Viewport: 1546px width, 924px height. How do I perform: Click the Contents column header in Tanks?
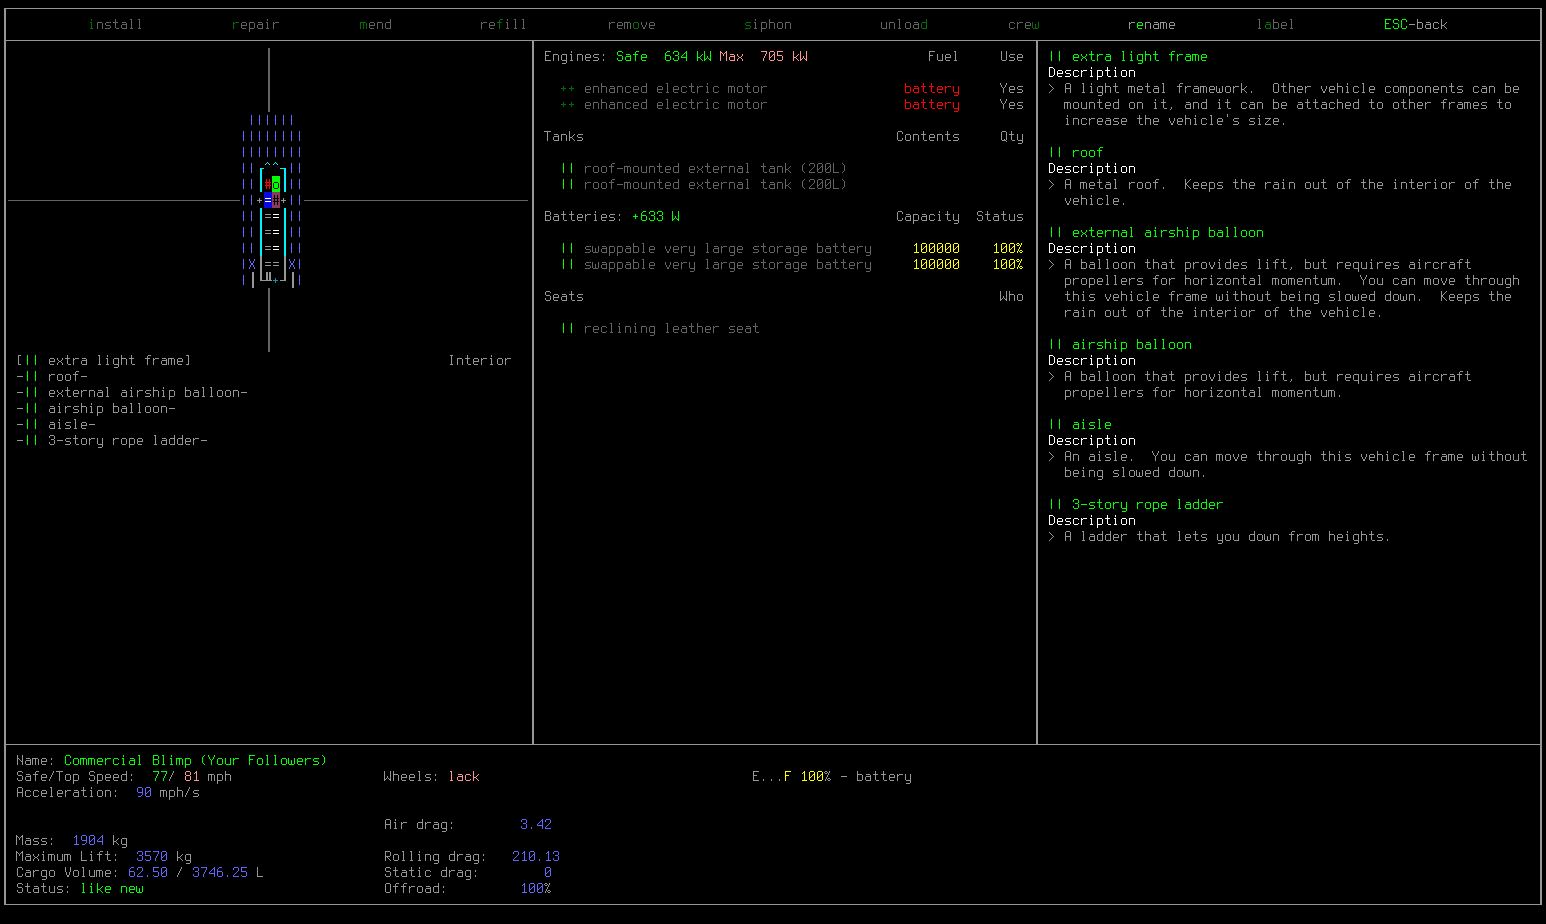pyautogui.click(x=927, y=136)
